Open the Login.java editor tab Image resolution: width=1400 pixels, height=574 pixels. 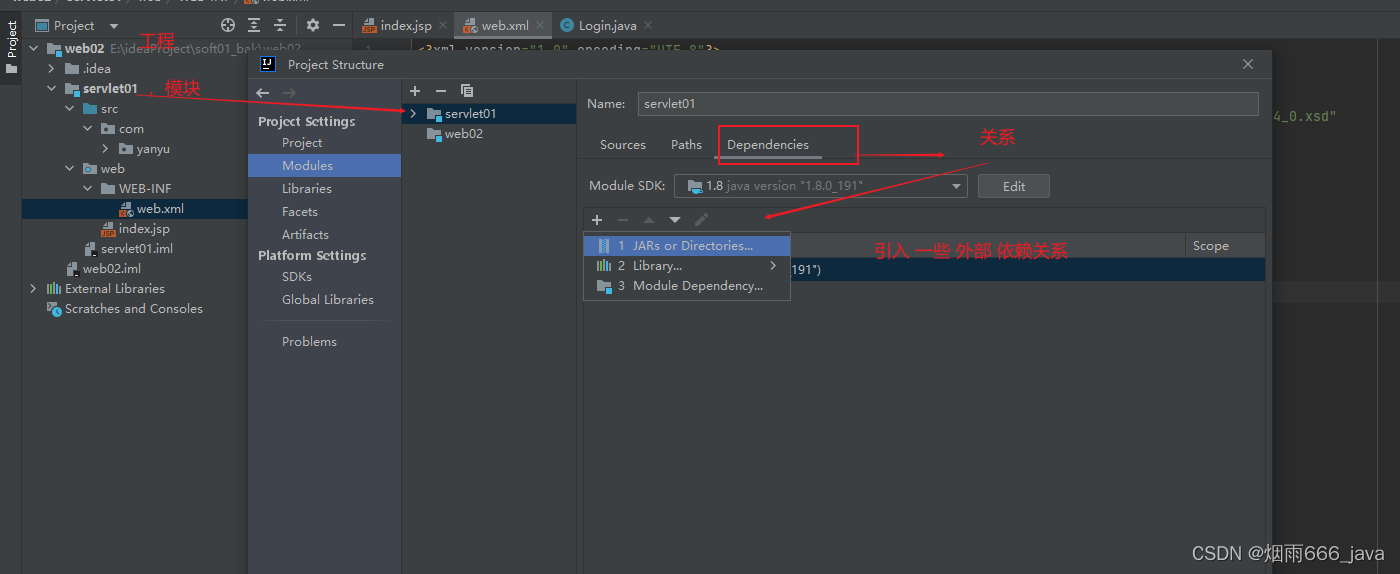606,26
